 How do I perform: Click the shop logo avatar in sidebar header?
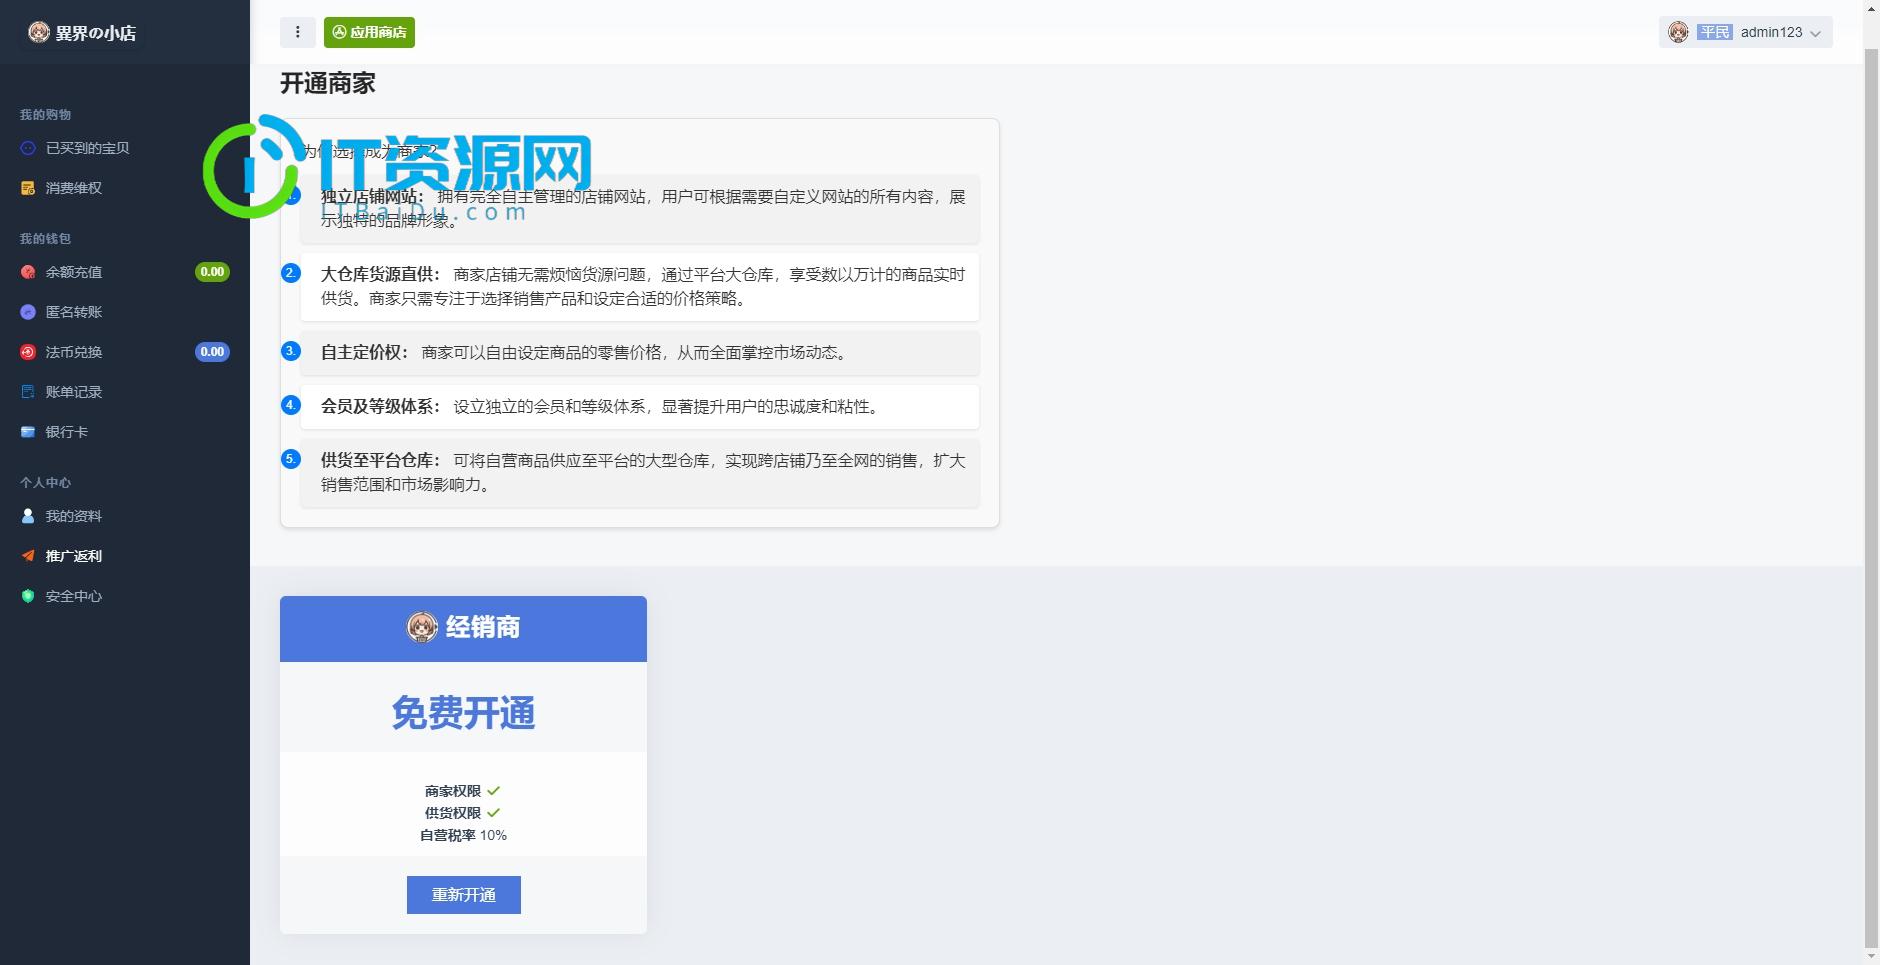coord(38,33)
